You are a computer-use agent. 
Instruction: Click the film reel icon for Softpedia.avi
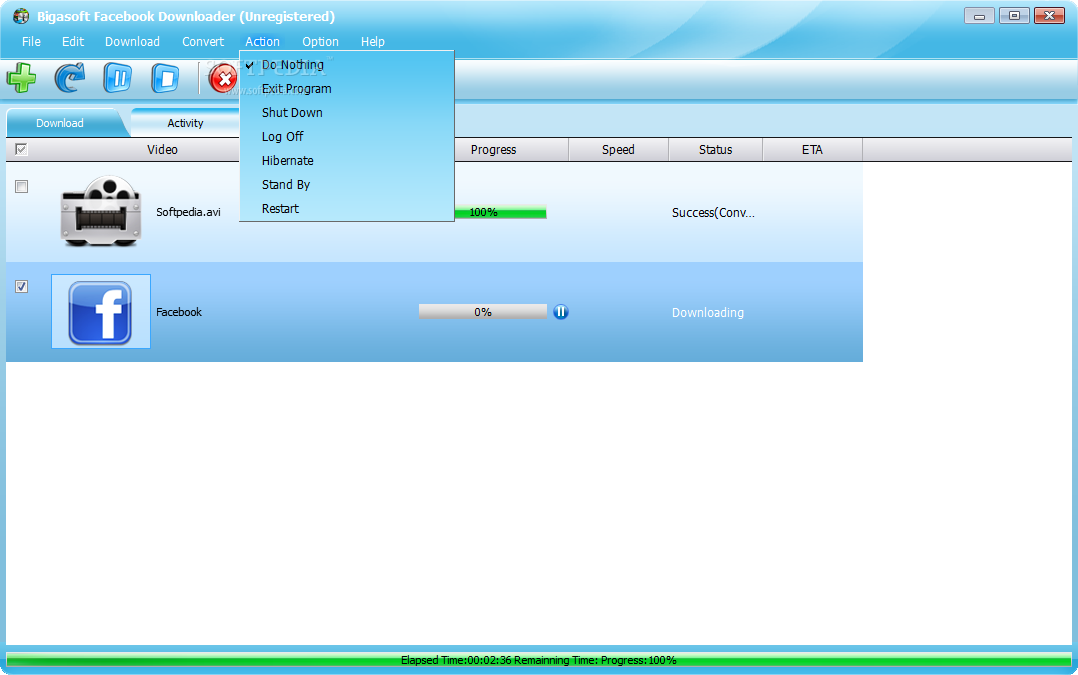(x=101, y=211)
